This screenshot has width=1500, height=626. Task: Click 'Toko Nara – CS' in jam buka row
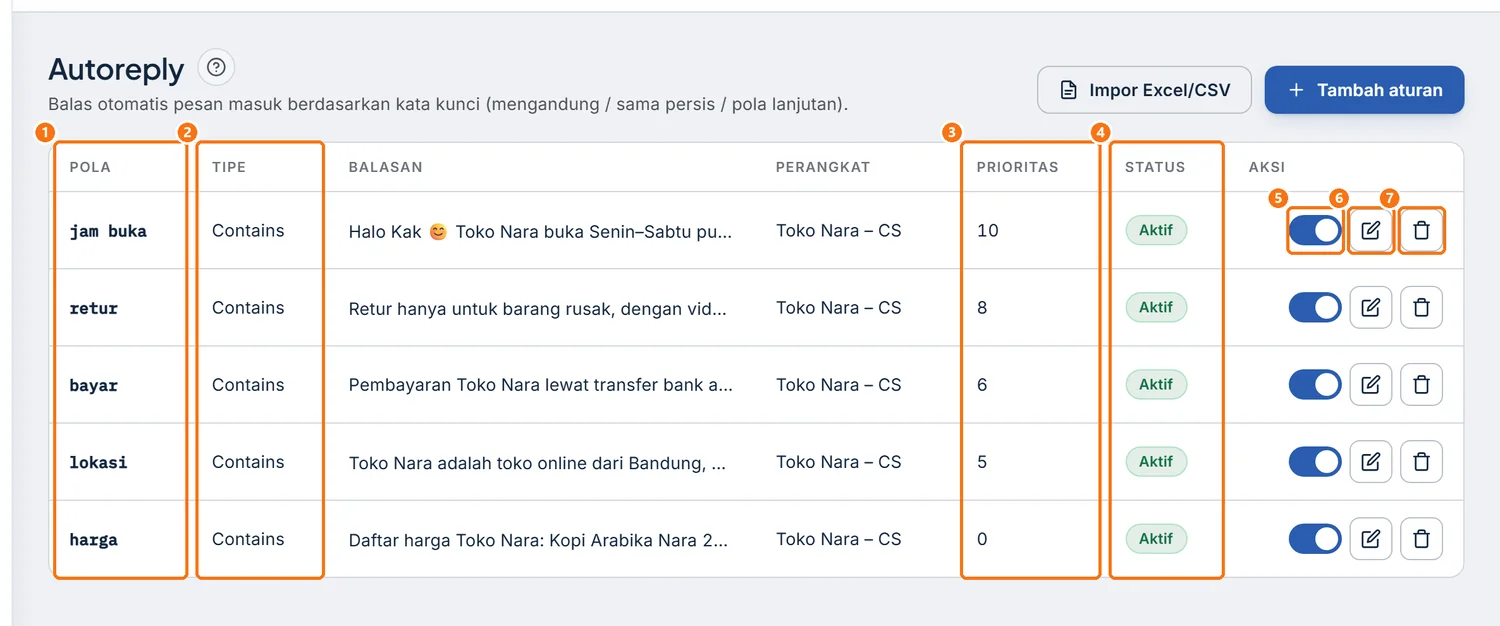[839, 231]
